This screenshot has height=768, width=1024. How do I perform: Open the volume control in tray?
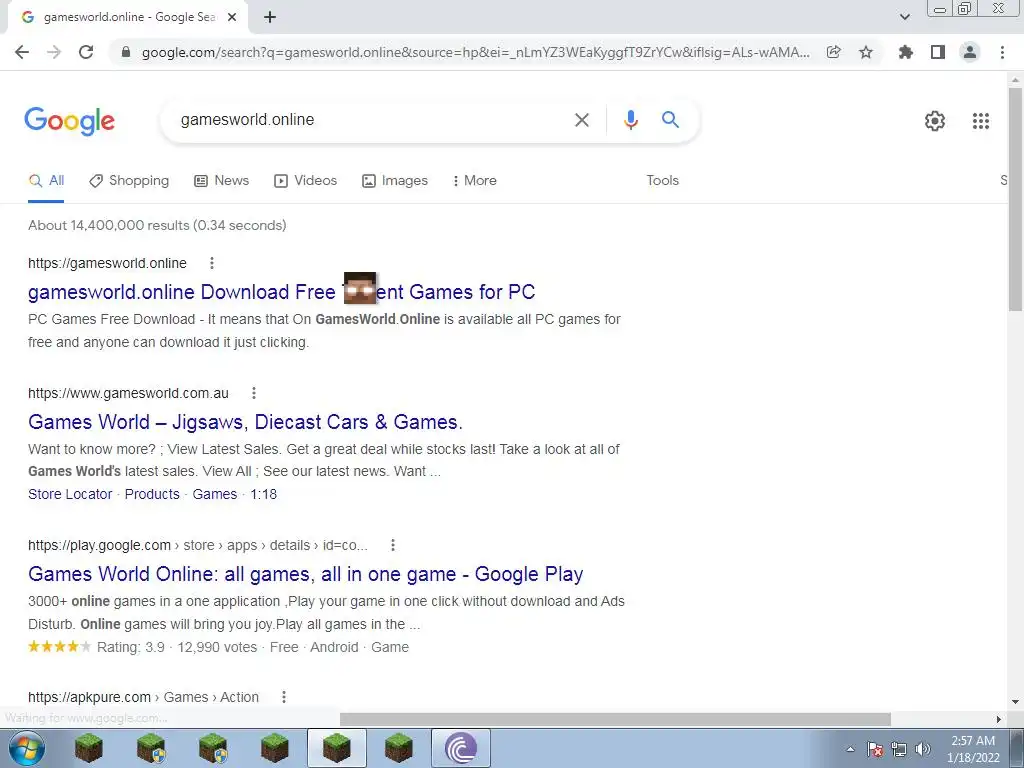coord(923,749)
